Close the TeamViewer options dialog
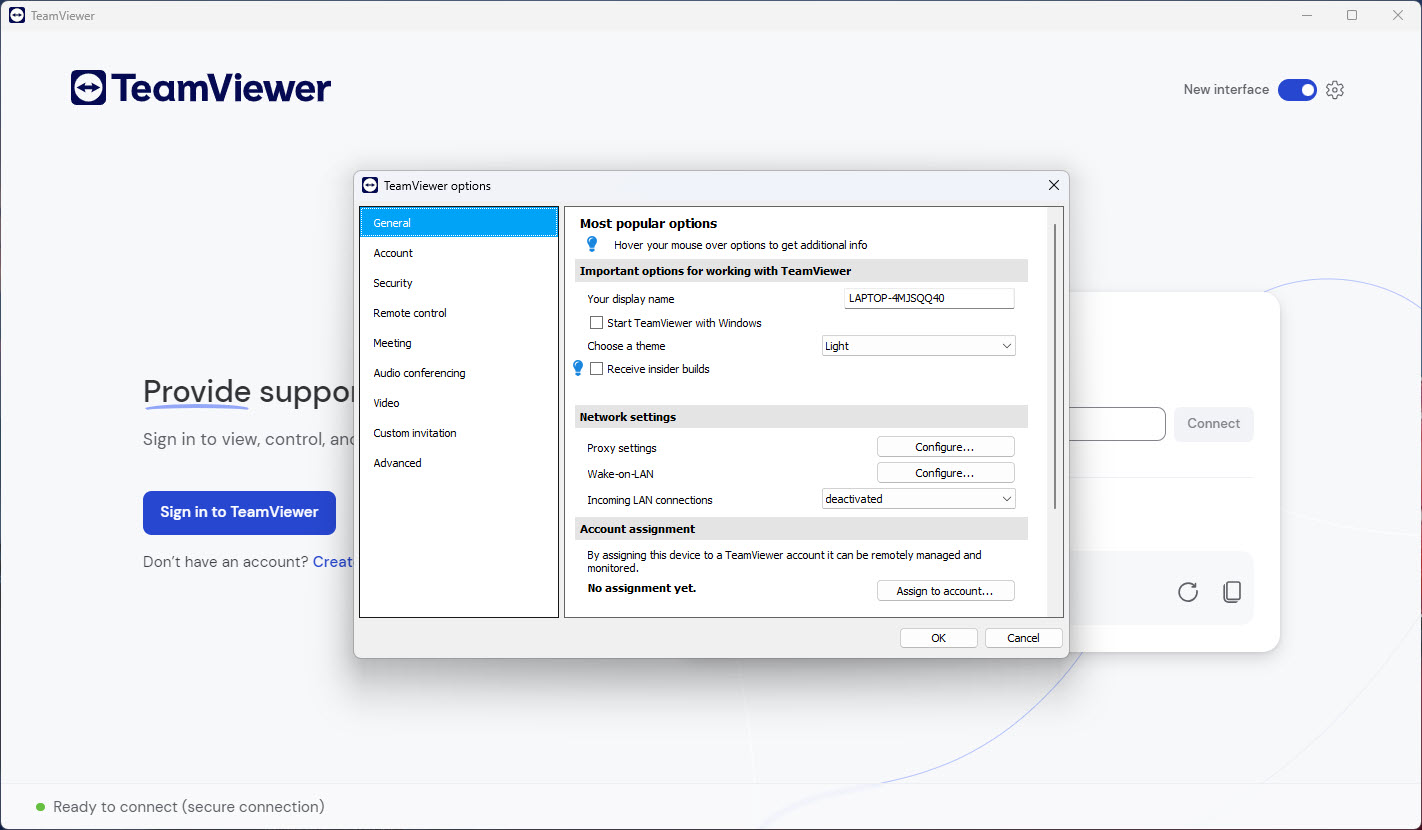 coord(1053,185)
